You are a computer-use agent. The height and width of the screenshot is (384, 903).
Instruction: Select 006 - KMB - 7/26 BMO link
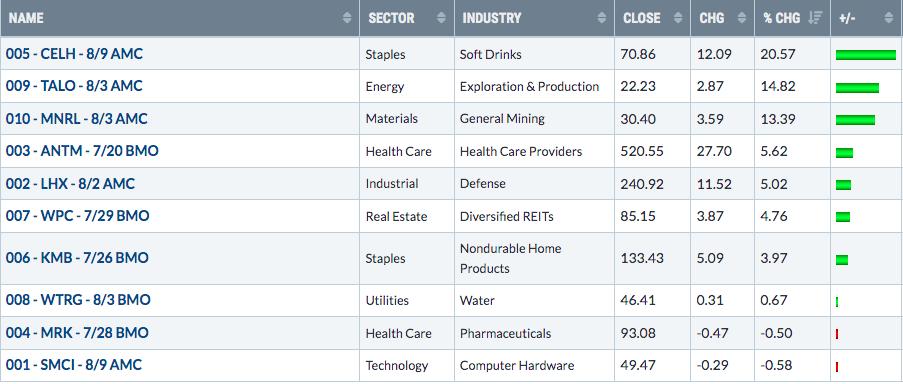pyautogui.click(x=77, y=258)
